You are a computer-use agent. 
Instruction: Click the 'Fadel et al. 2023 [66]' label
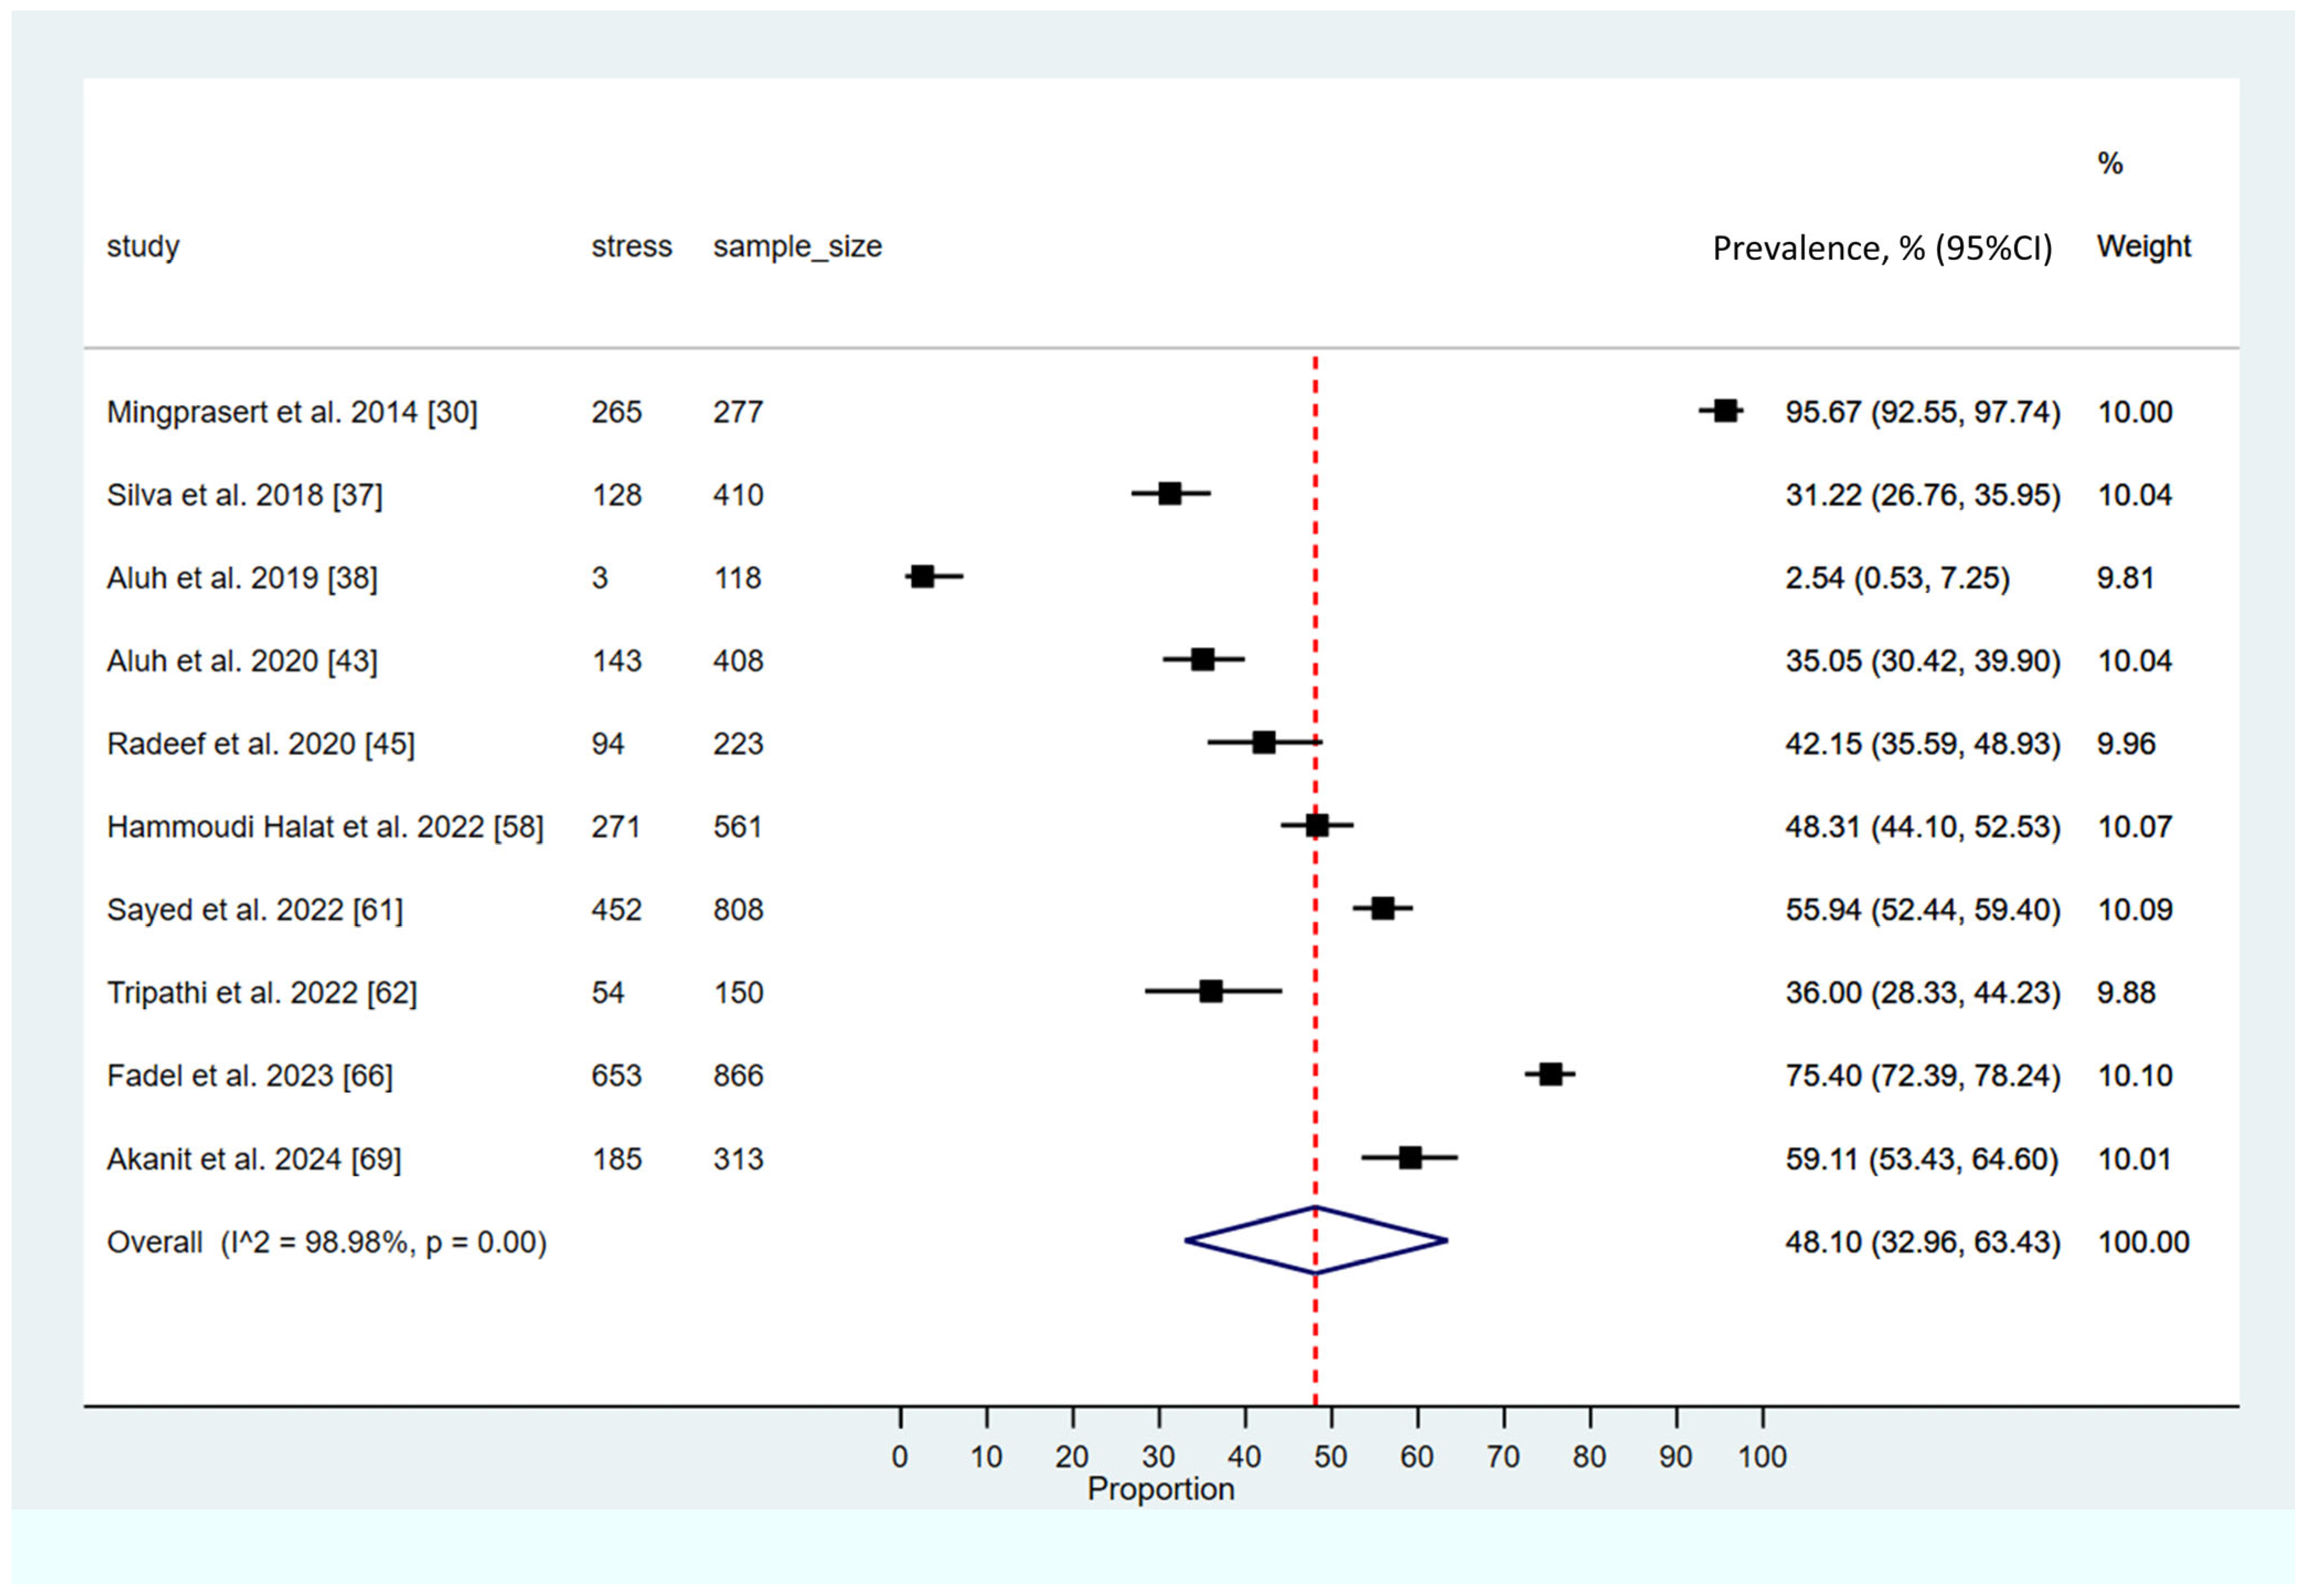250,1076
